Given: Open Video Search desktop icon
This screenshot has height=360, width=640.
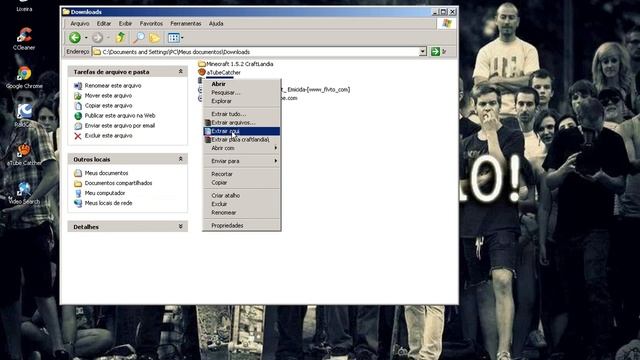Looking at the screenshot, I should (24, 193).
